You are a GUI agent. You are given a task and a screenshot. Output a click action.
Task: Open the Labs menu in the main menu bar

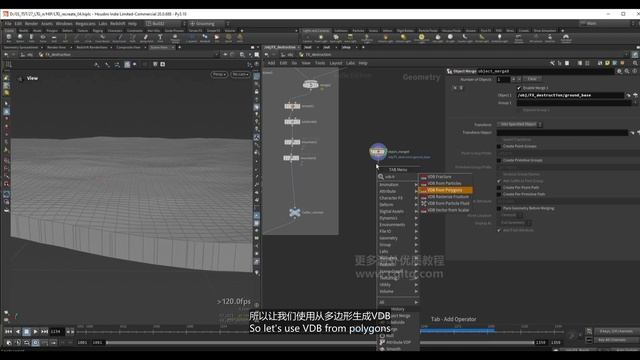point(103,24)
